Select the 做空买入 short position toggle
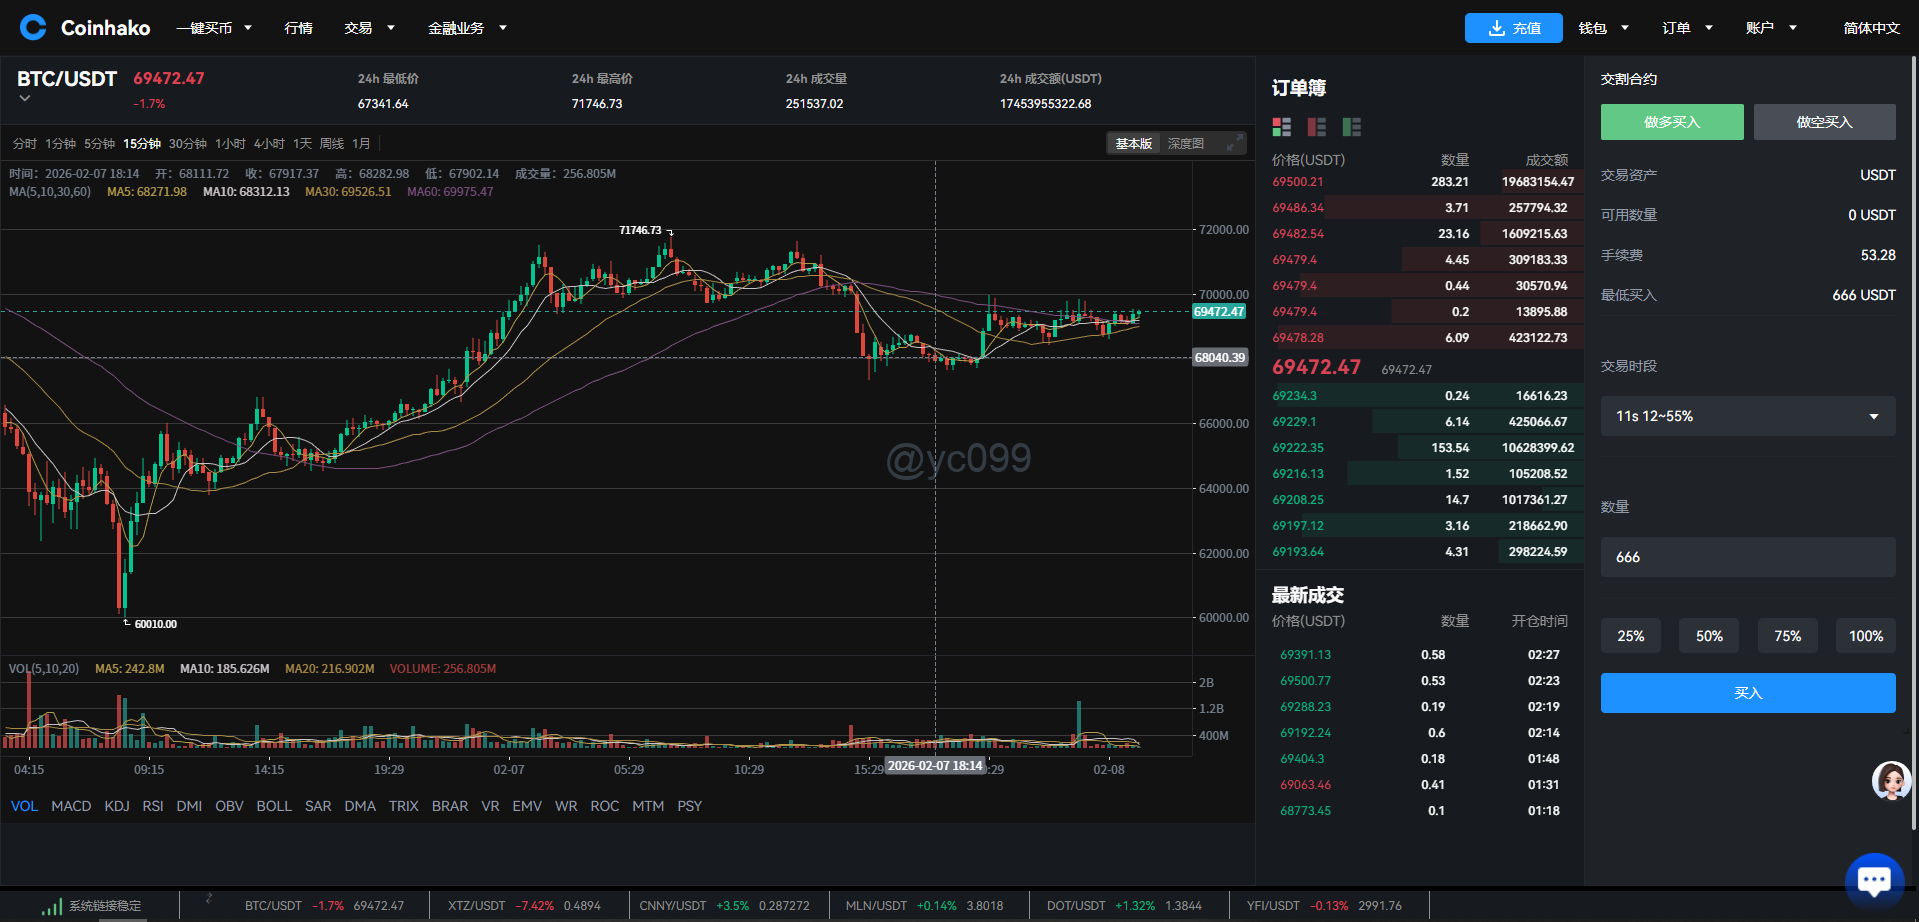 (x=1824, y=122)
